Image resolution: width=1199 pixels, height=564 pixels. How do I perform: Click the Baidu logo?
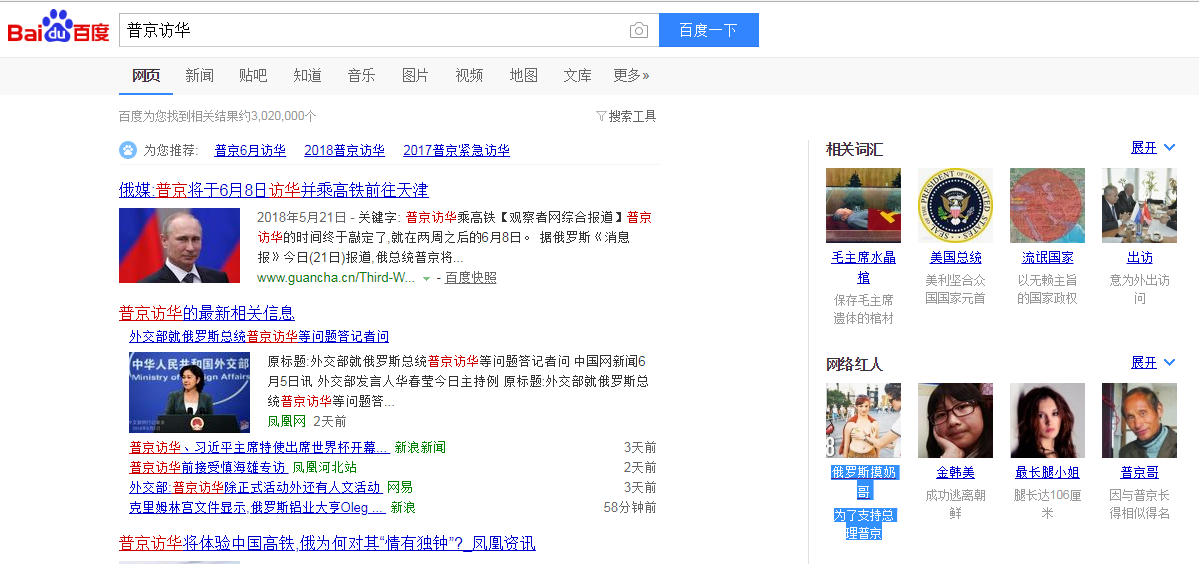59,28
